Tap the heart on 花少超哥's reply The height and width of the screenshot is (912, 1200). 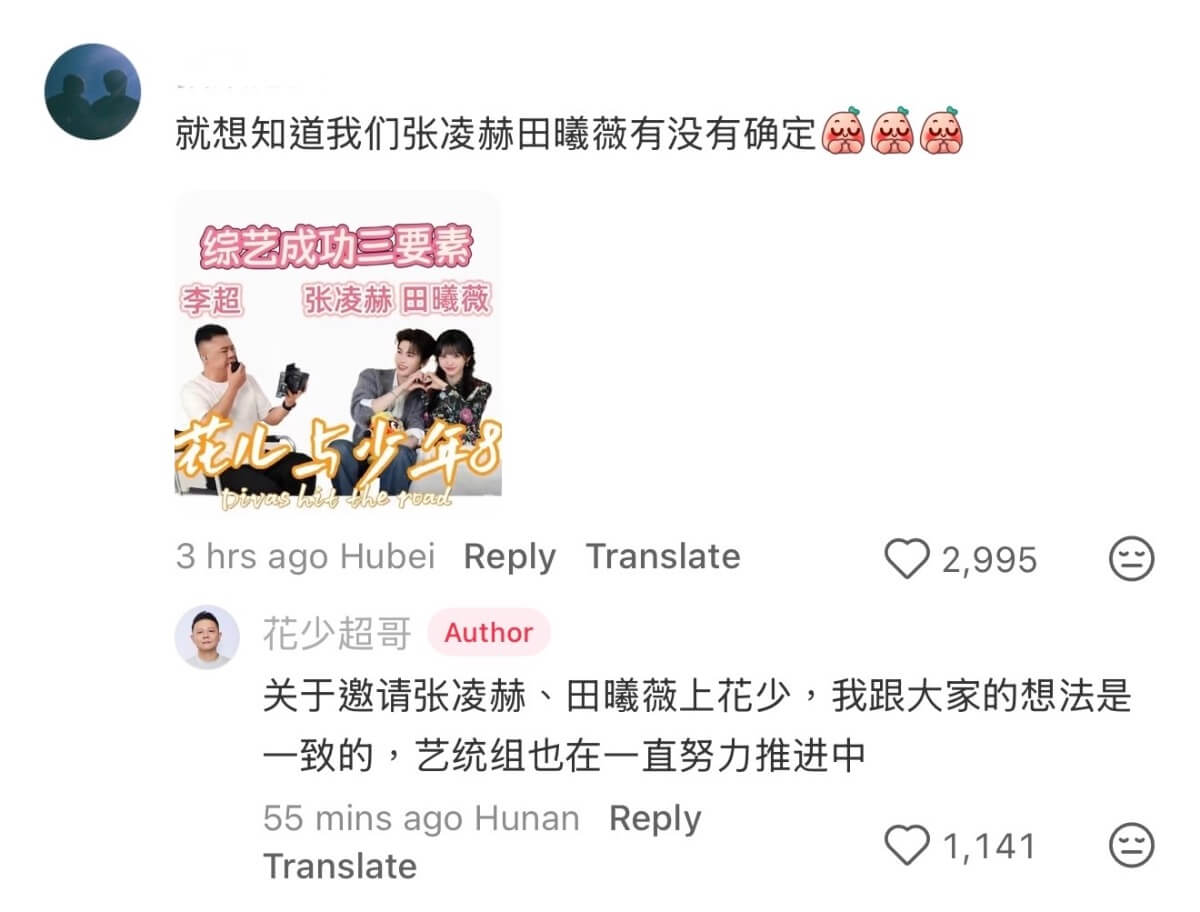click(907, 846)
